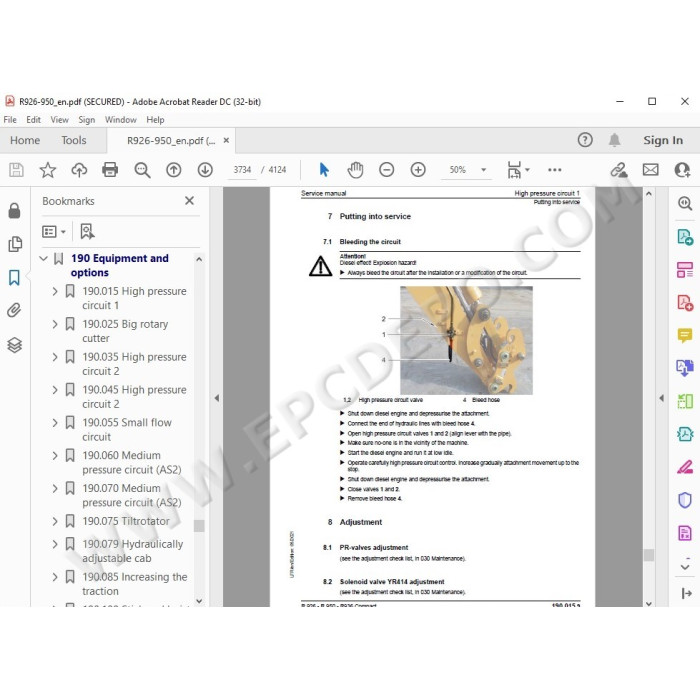
Task: Open the Layers panel via the stack icon
Action: click(14, 345)
